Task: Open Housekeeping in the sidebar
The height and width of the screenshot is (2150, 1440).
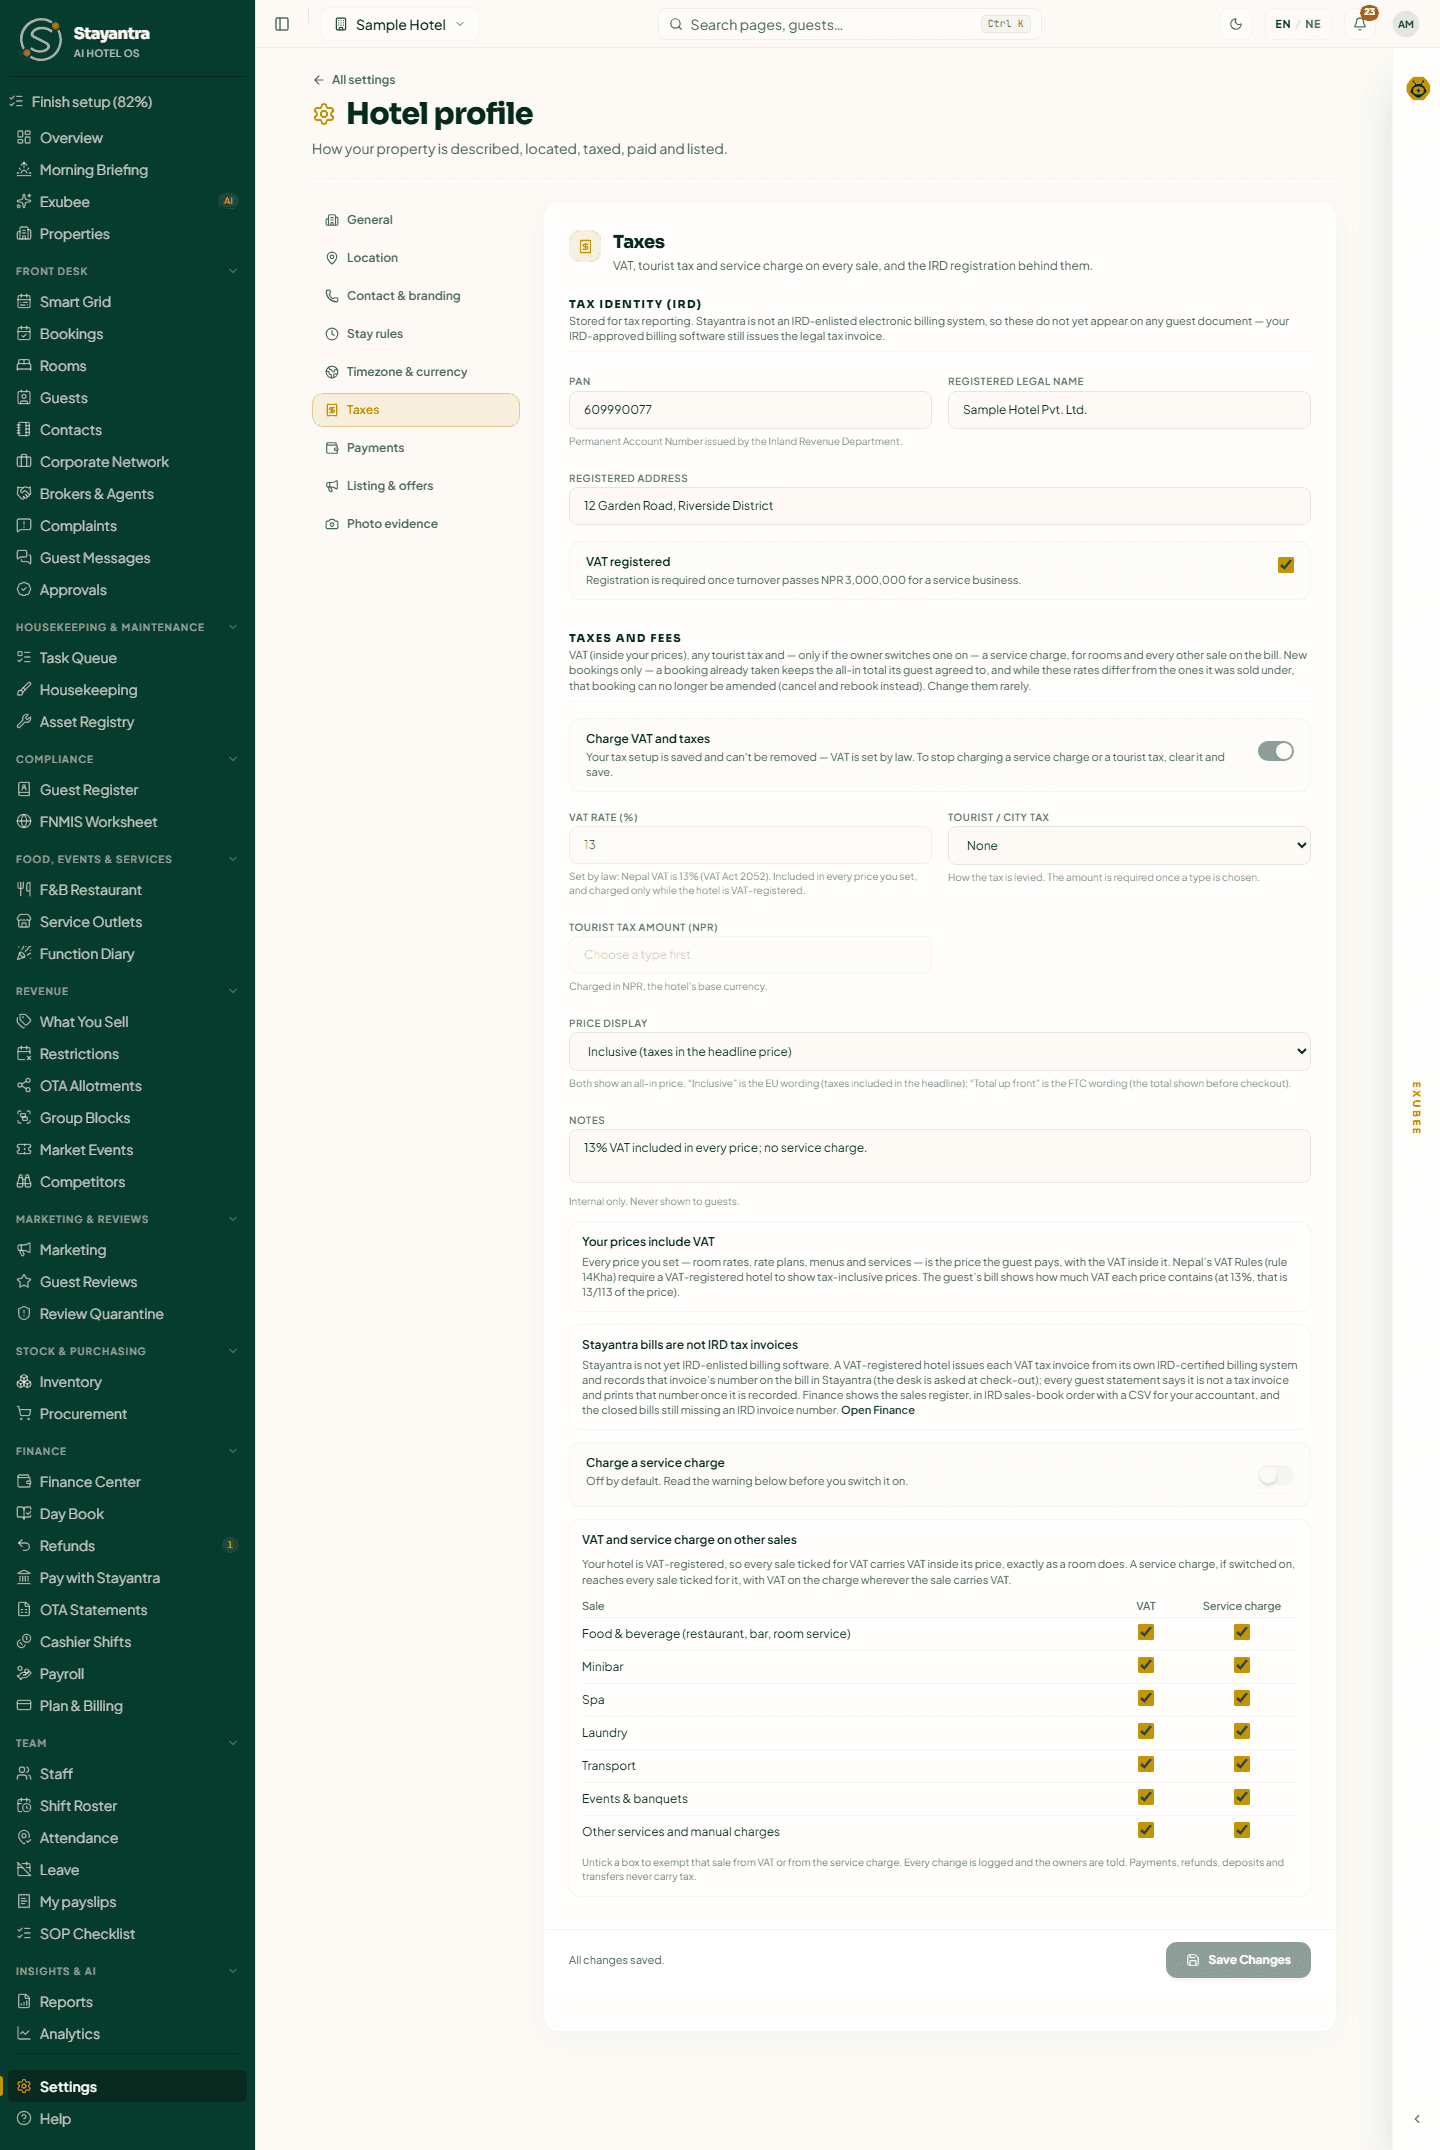Action: 127,690
